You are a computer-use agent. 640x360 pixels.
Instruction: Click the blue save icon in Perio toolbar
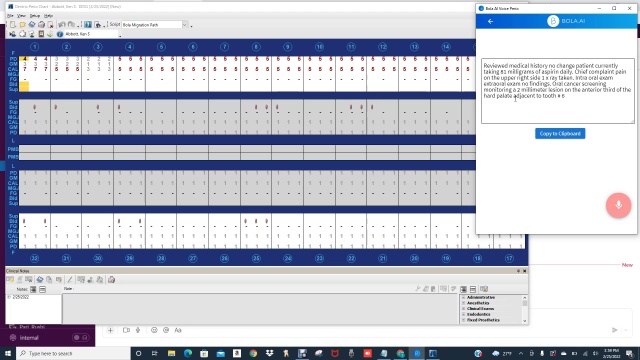tap(32, 25)
